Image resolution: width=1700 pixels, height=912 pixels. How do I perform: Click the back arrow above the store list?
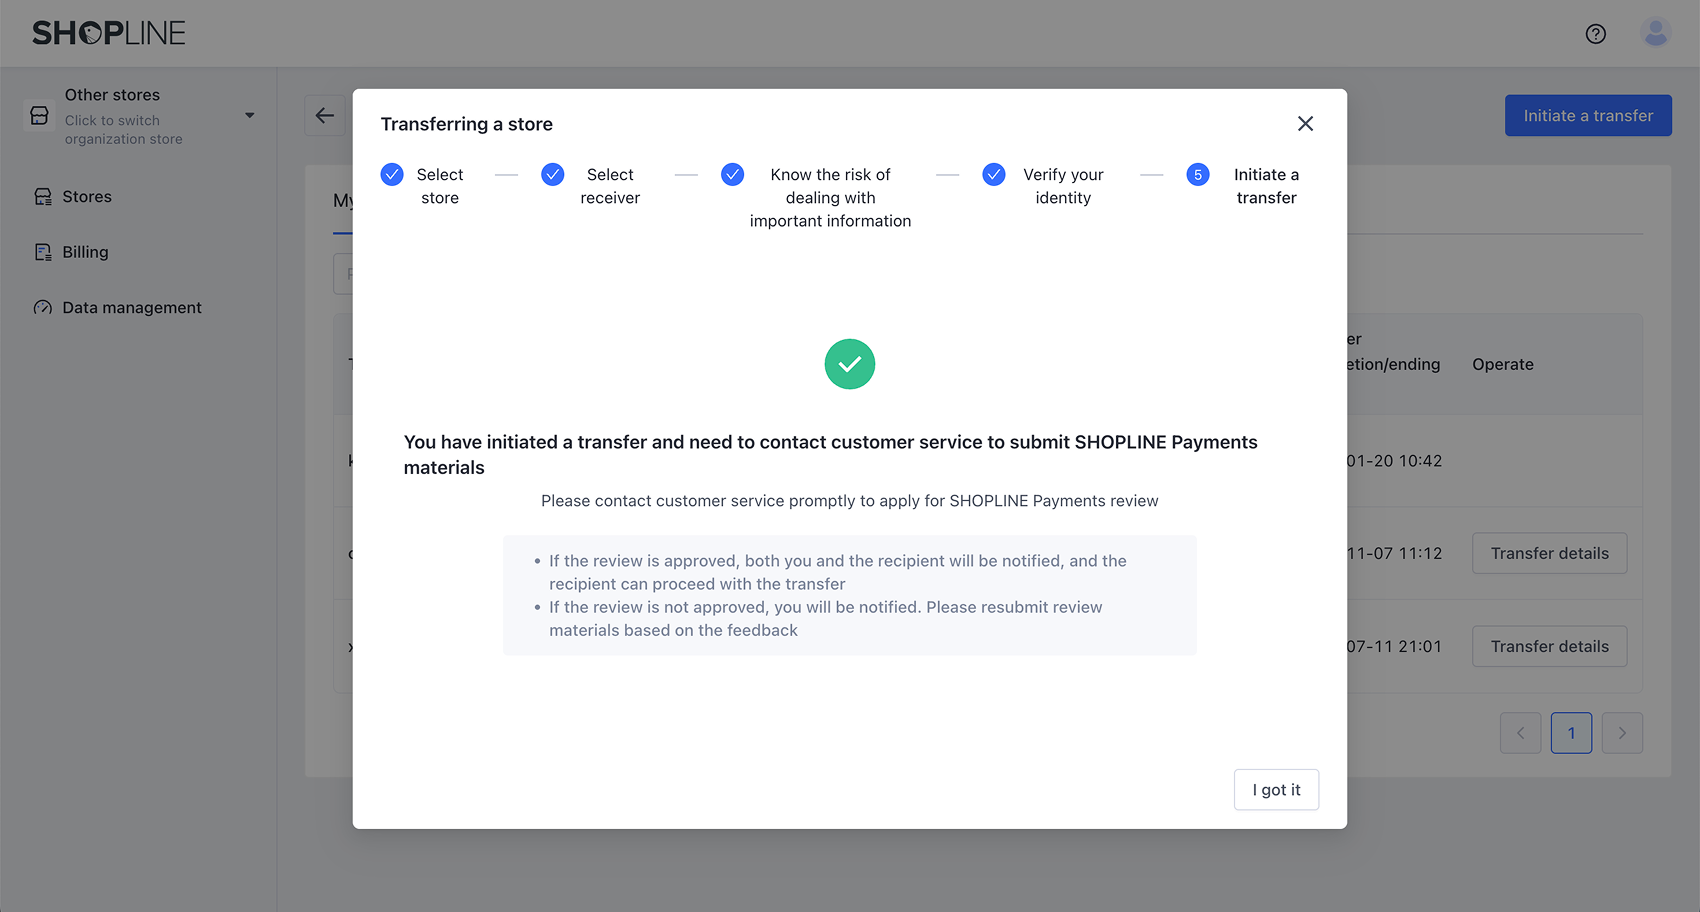click(x=325, y=115)
